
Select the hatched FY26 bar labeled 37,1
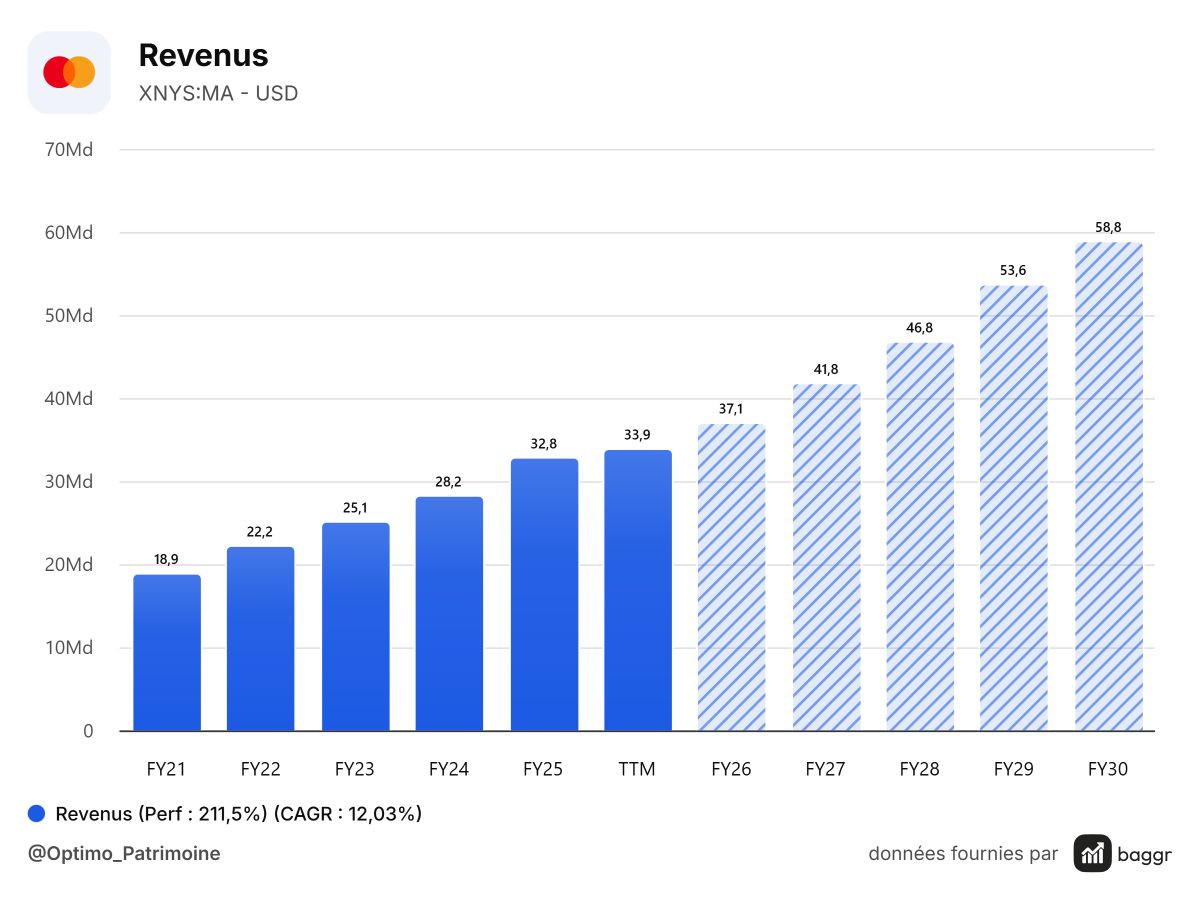(732, 577)
